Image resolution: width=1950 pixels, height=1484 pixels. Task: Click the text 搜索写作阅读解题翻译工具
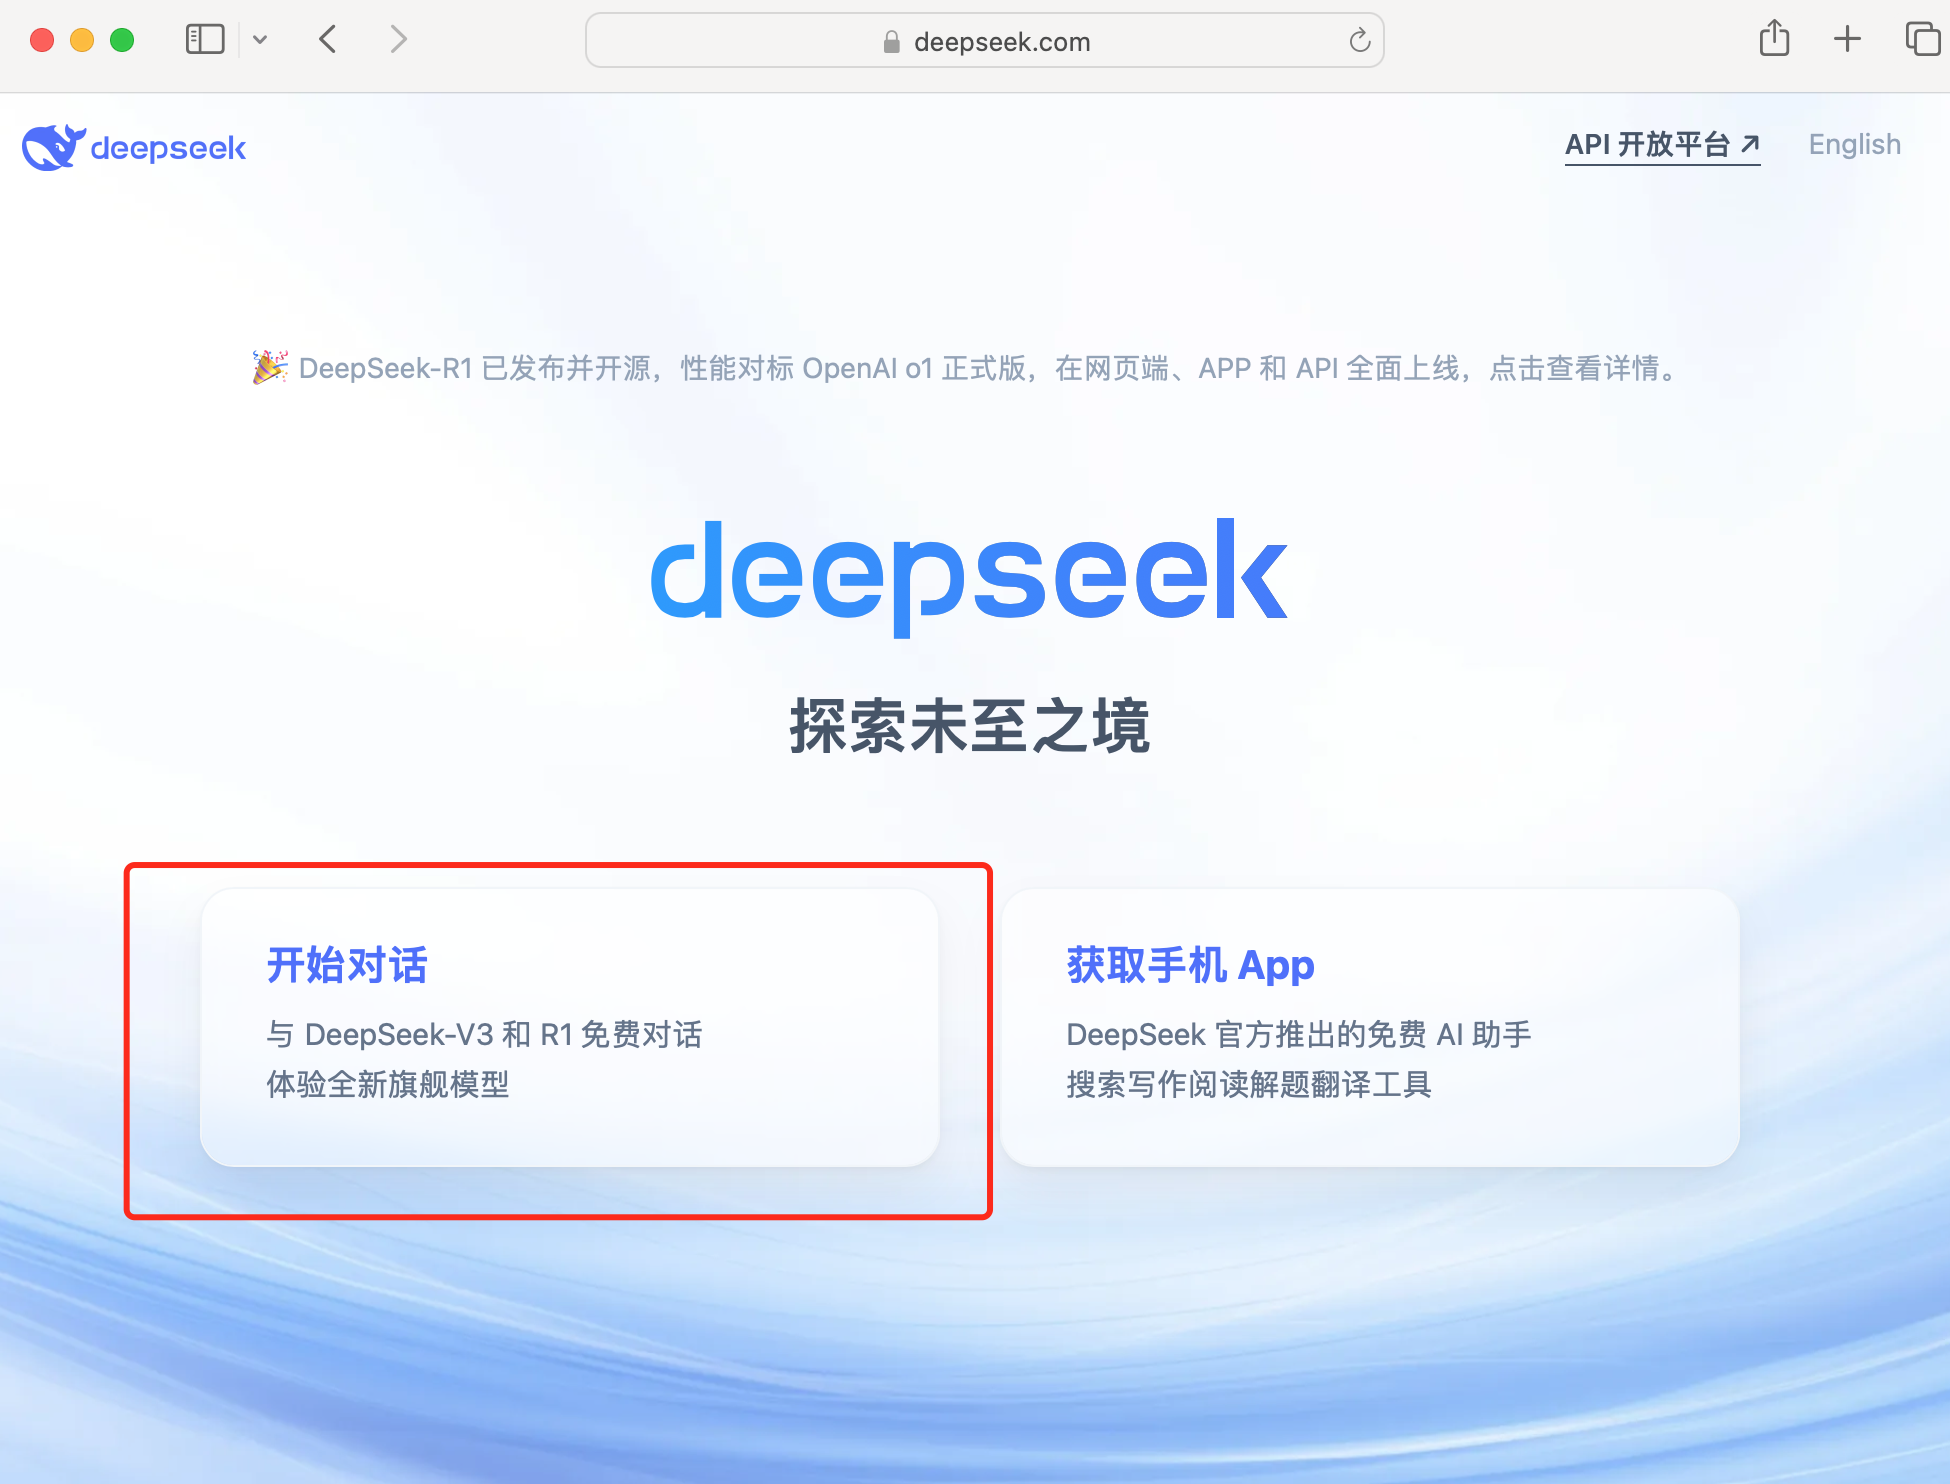[1249, 1084]
